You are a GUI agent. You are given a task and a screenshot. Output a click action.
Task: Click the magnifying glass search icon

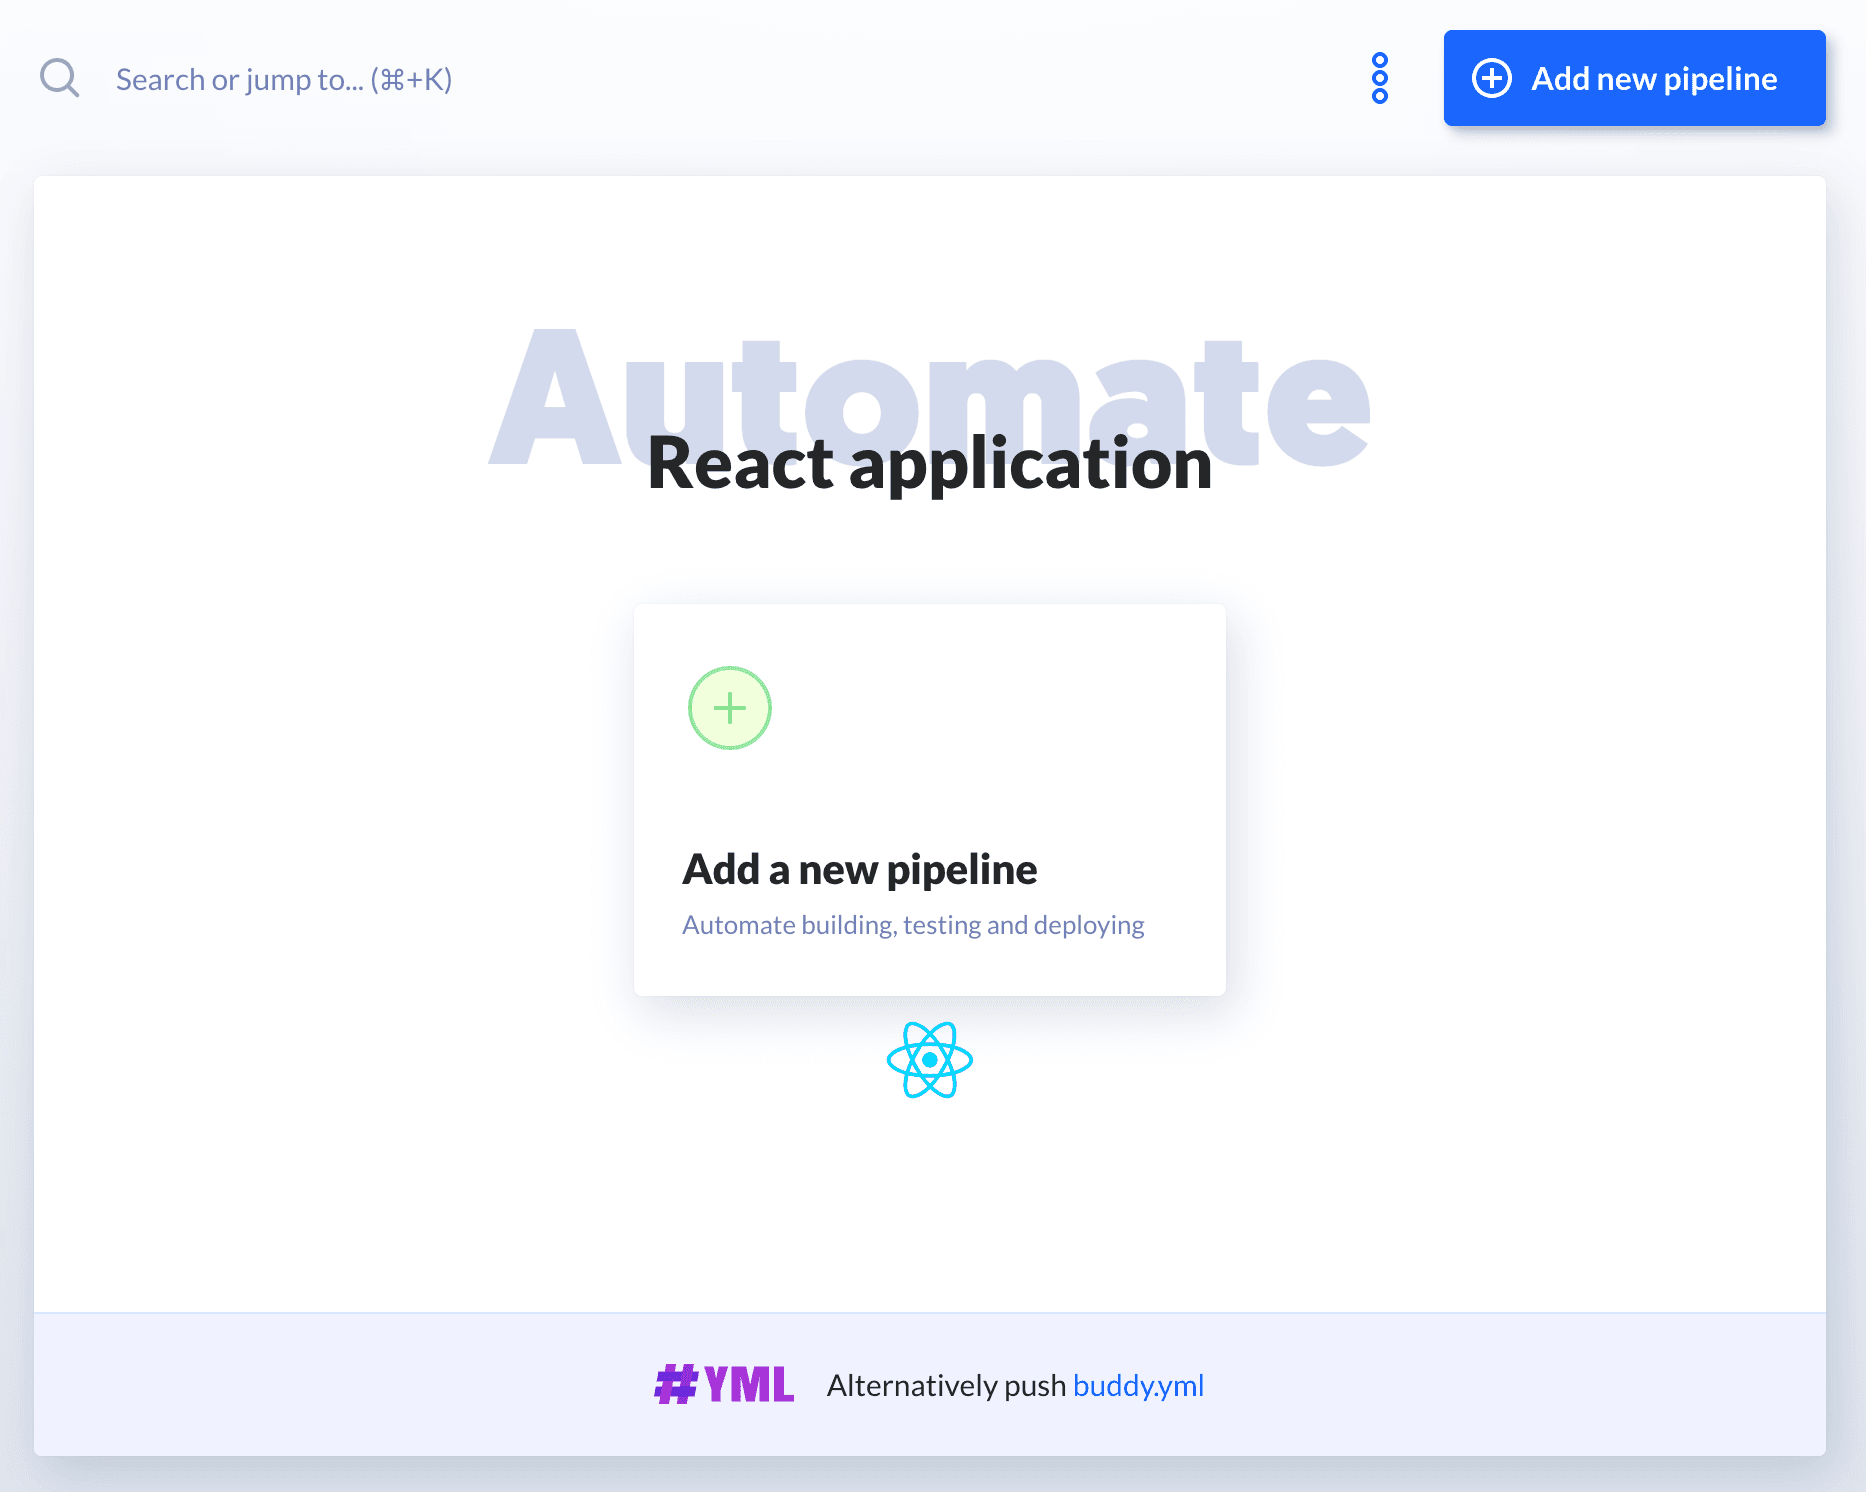pyautogui.click(x=59, y=77)
